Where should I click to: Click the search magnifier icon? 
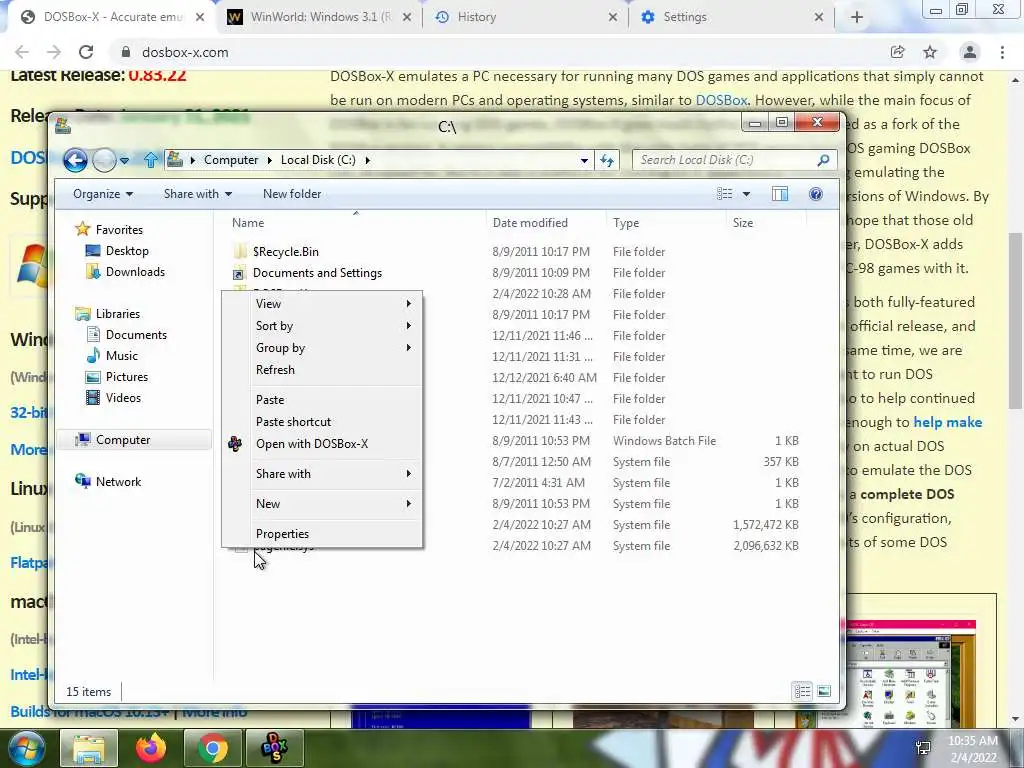pos(824,160)
